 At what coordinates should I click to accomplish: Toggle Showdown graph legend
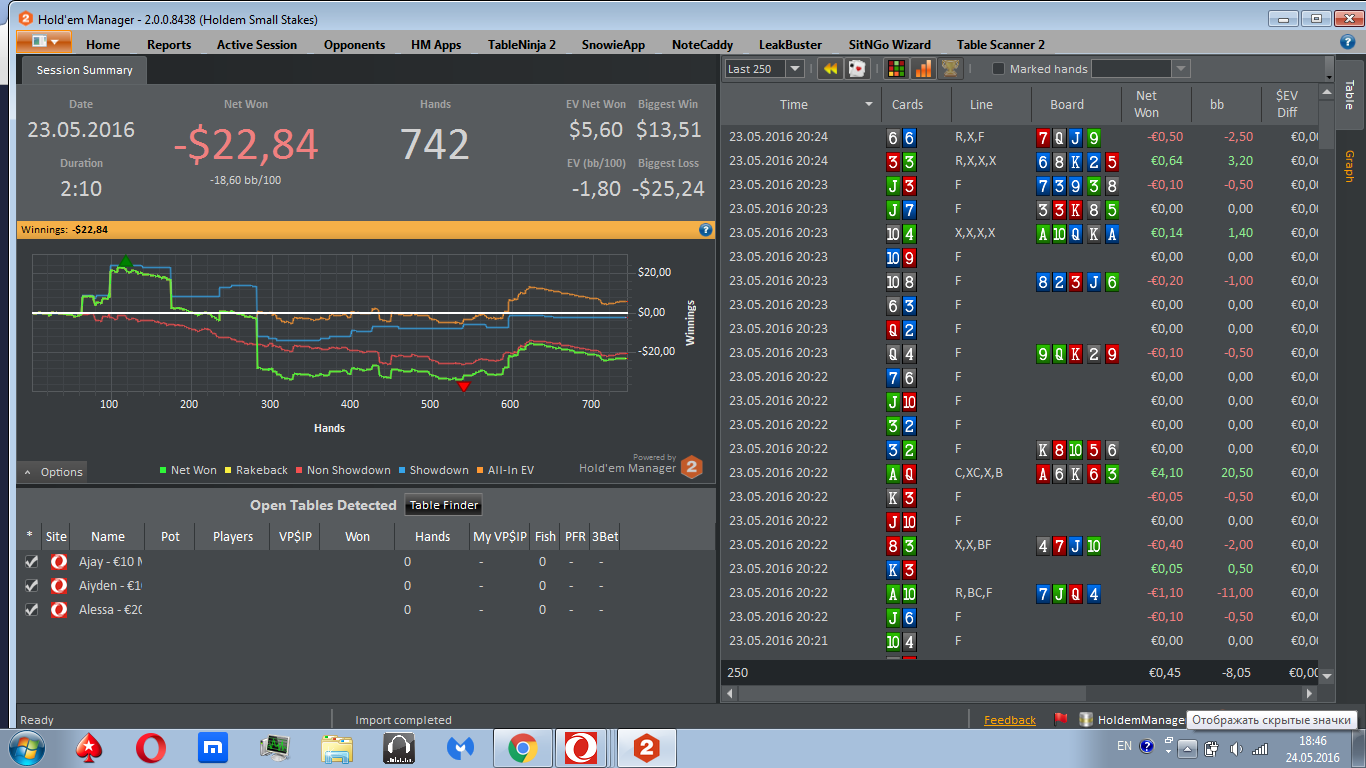point(434,470)
